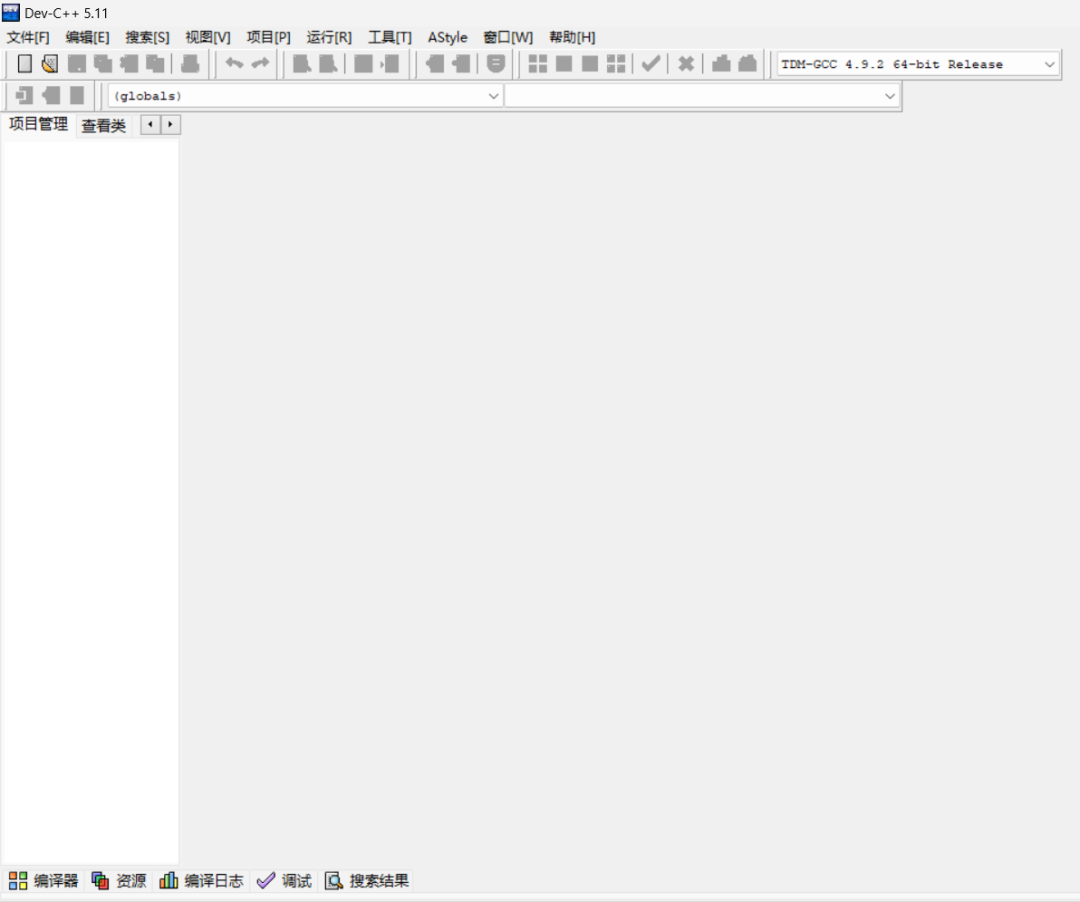This screenshot has height=902, width=1080.
Task: Open the AStyle menu
Action: (x=448, y=37)
